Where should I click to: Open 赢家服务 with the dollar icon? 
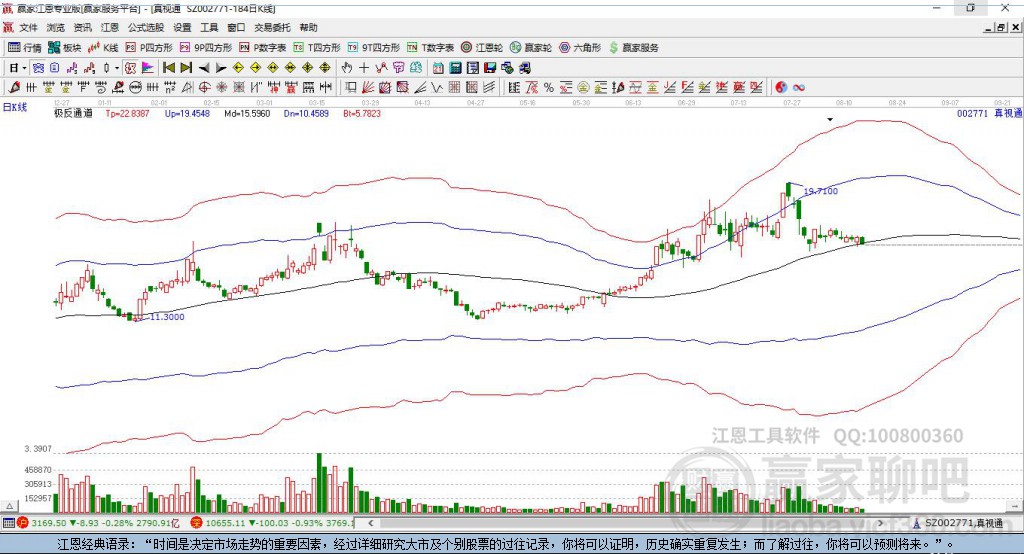coord(633,48)
